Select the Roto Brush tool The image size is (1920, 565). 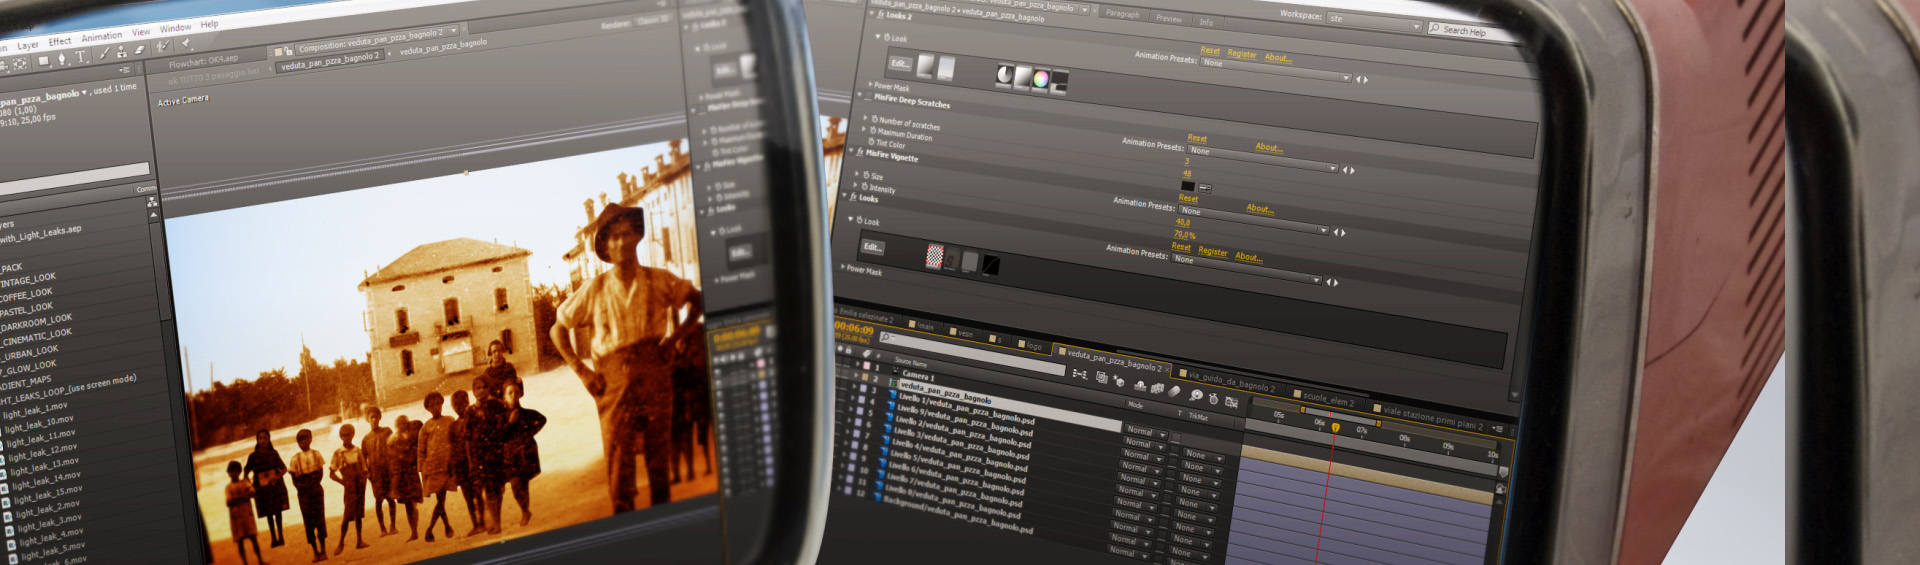[x=163, y=47]
